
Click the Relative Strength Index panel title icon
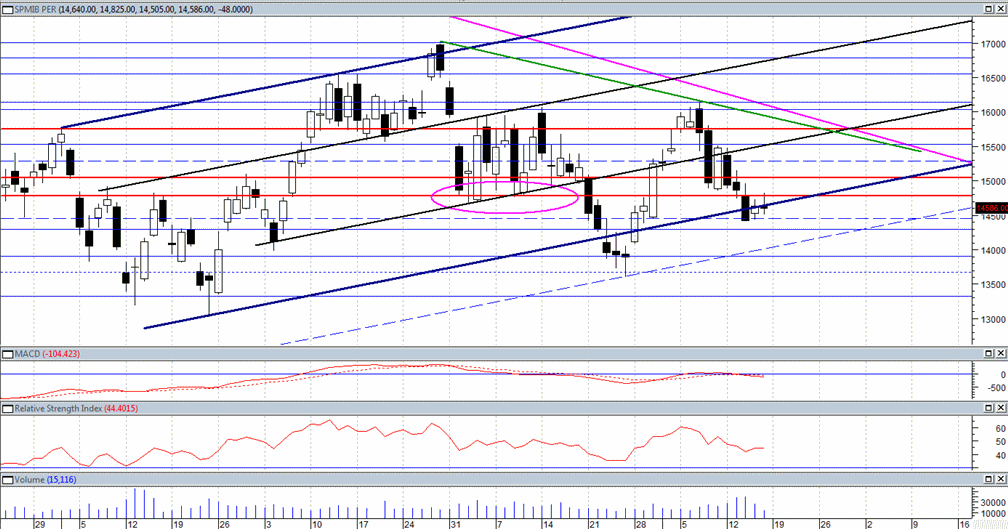coord(8,409)
